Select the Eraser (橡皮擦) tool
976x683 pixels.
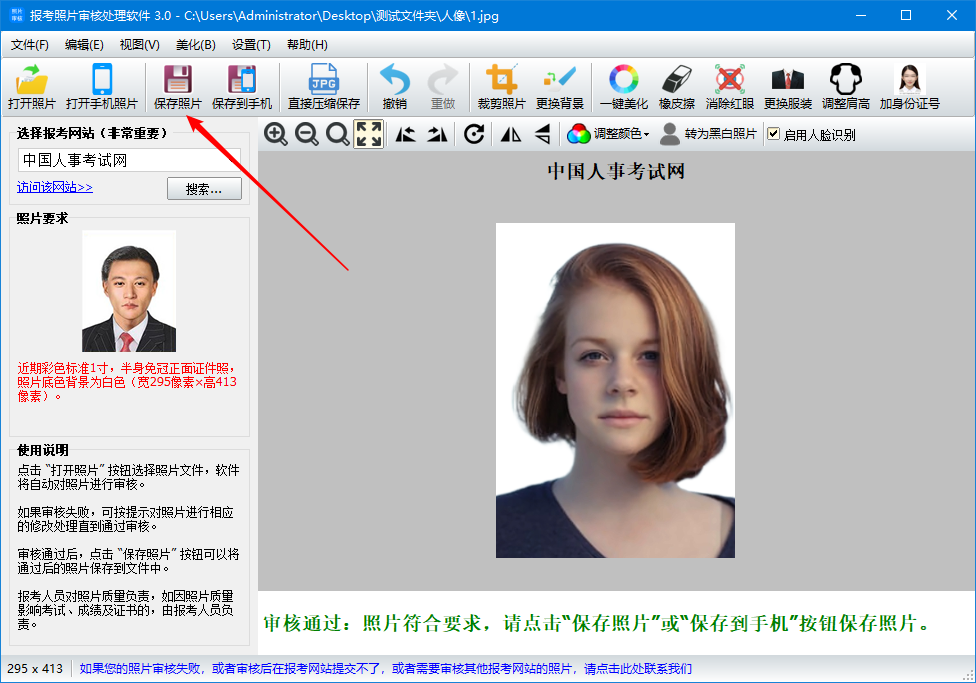[x=676, y=87]
